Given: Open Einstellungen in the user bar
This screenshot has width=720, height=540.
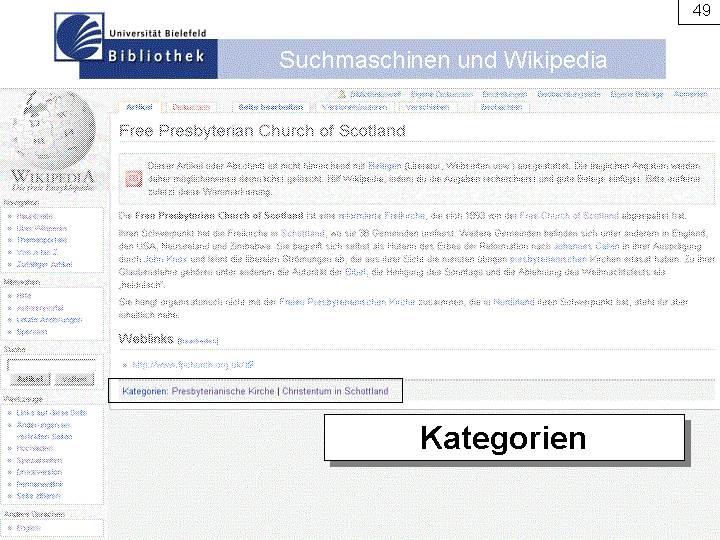Looking at the screenshot, I should [x=505, y=94].
